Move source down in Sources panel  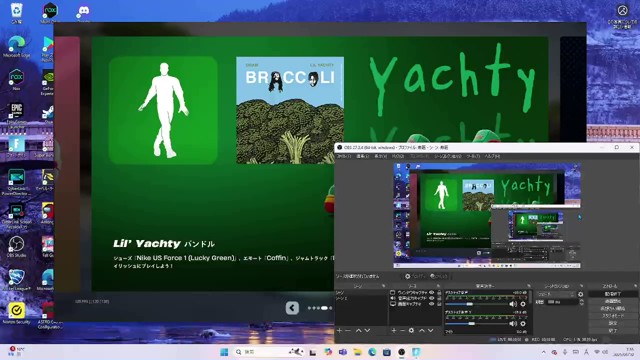431,330
